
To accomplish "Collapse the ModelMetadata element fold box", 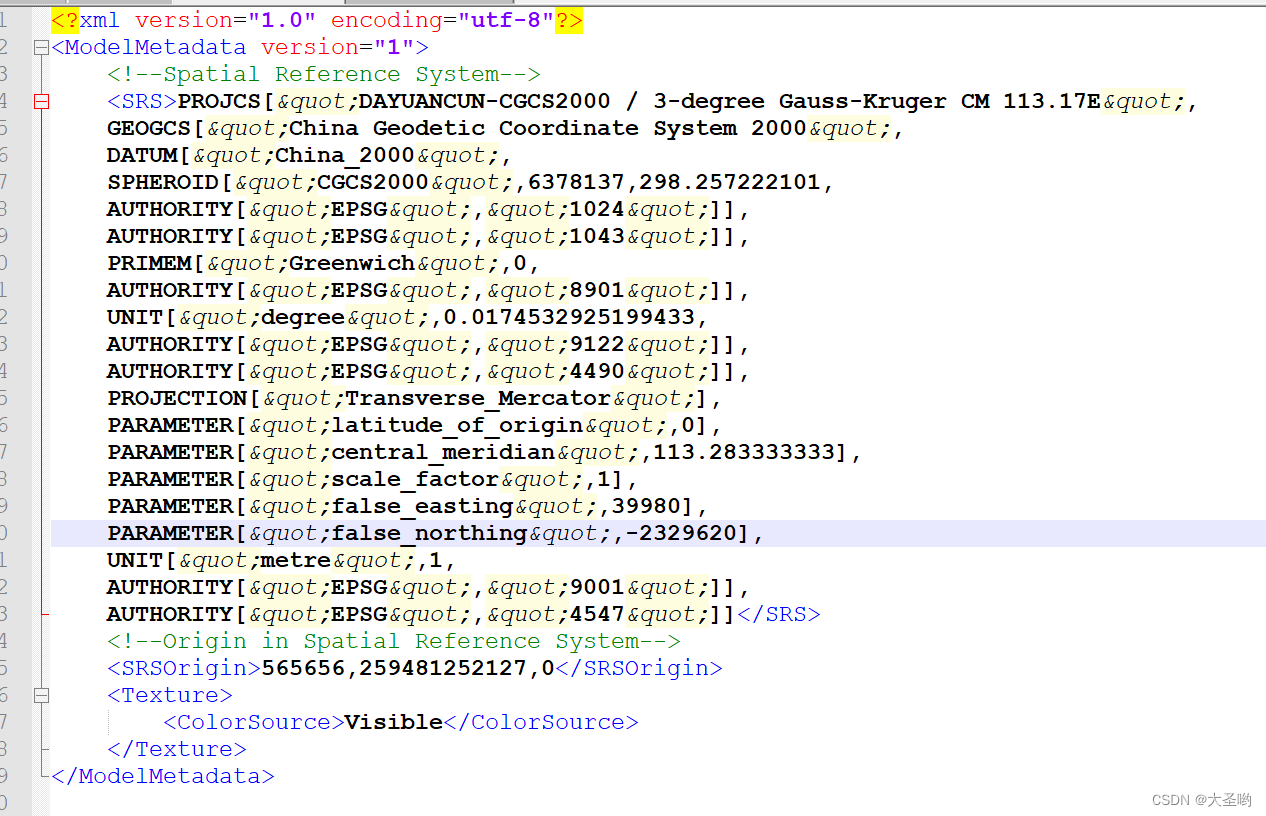I will [x=40, y=46].
